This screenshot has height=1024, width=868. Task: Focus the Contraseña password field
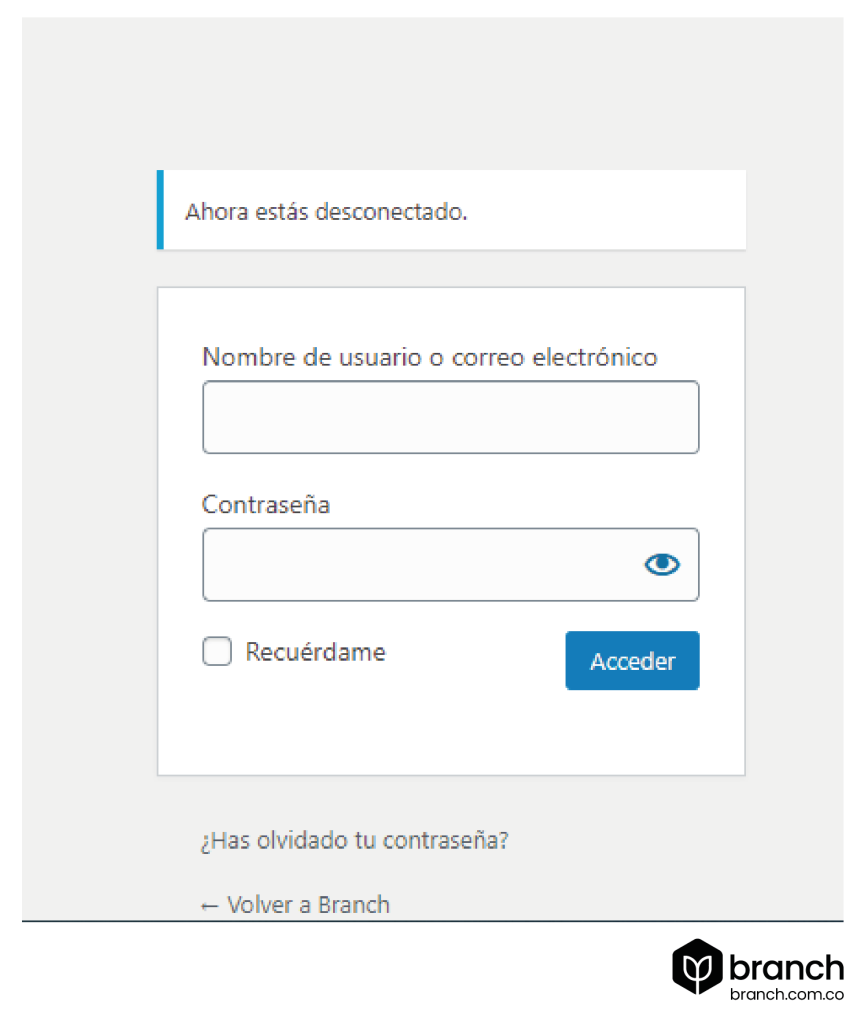pos(420,564)
